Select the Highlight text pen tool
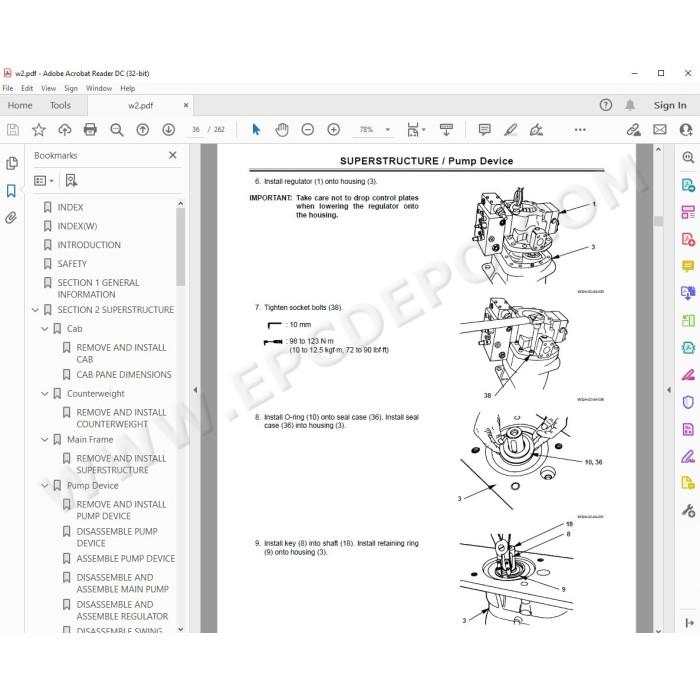Screen dimensions: 700x700 [x=510, y=129]
